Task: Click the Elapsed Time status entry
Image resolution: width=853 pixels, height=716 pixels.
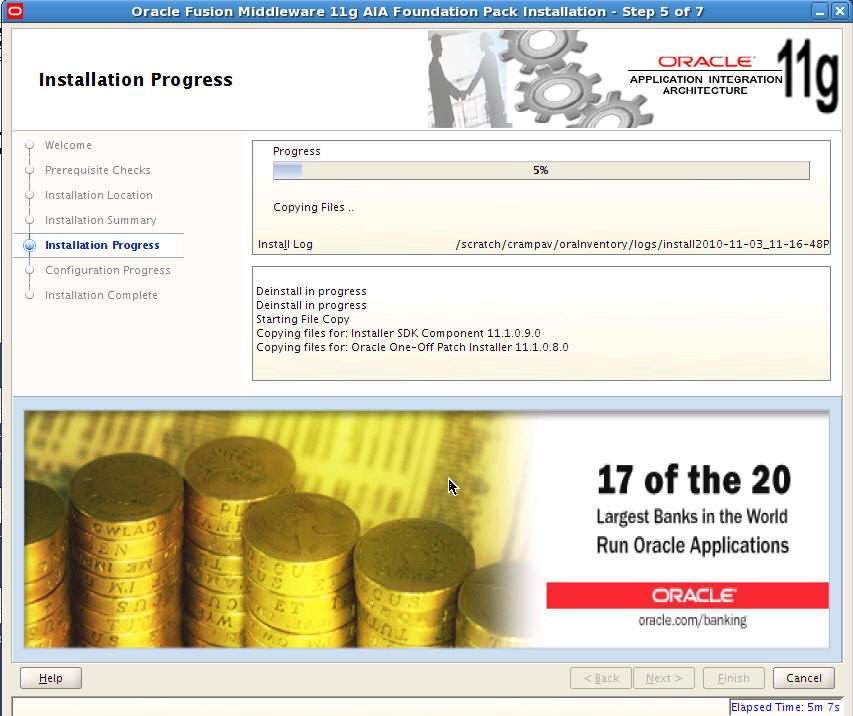Action: [785, 707]
